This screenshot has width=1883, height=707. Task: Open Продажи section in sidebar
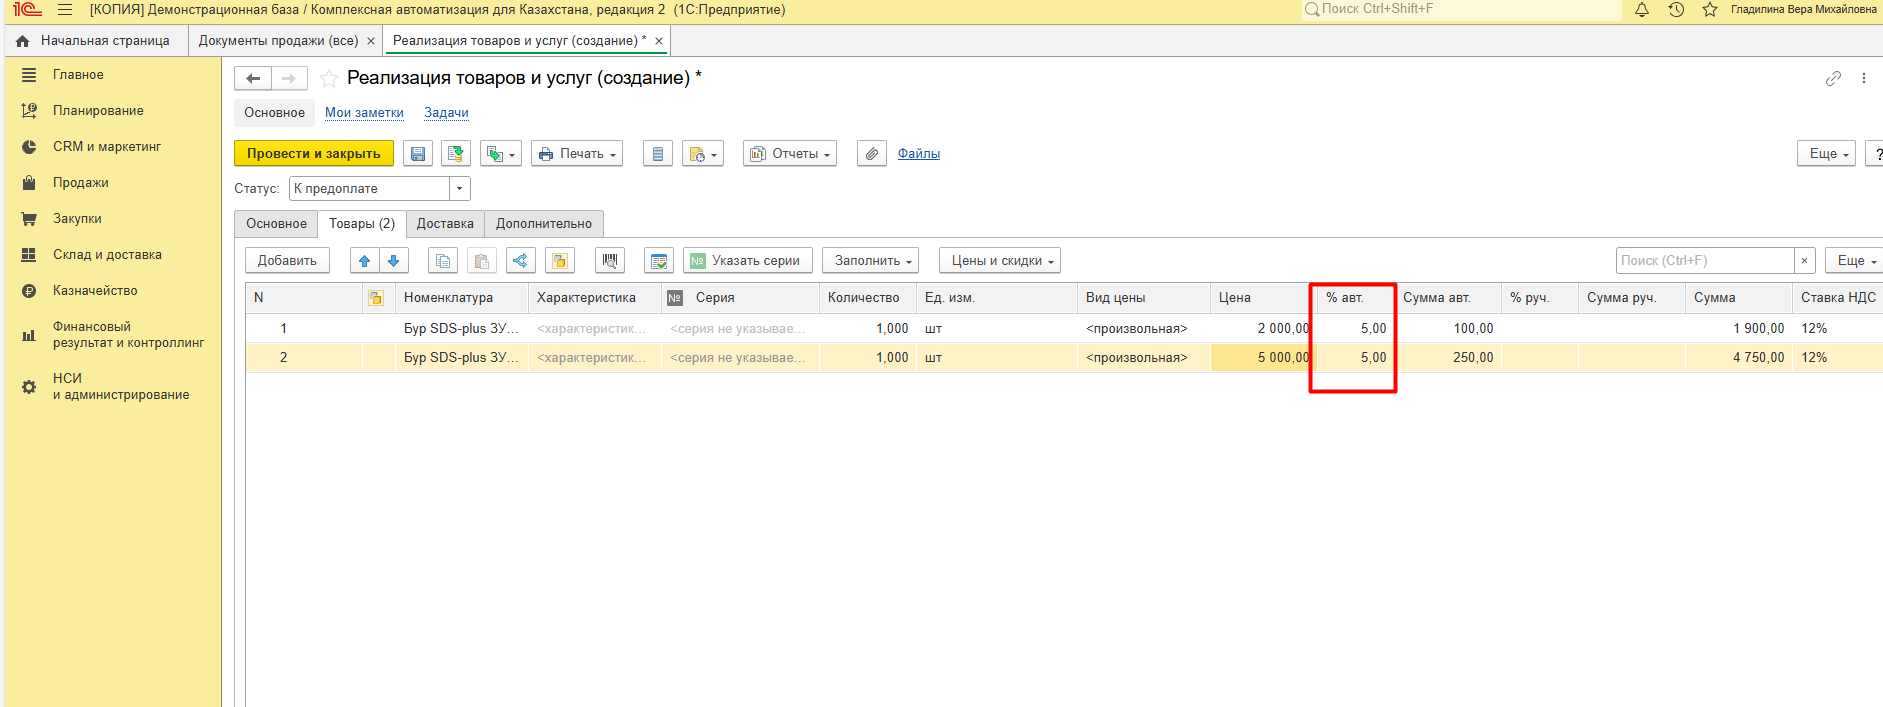click(81, 183)
